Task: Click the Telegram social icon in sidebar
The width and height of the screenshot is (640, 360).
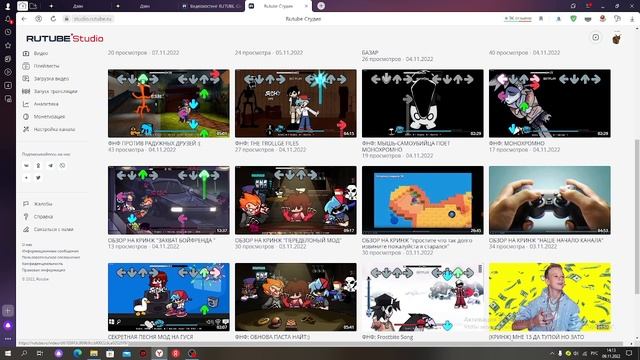Action: (50, 166)
